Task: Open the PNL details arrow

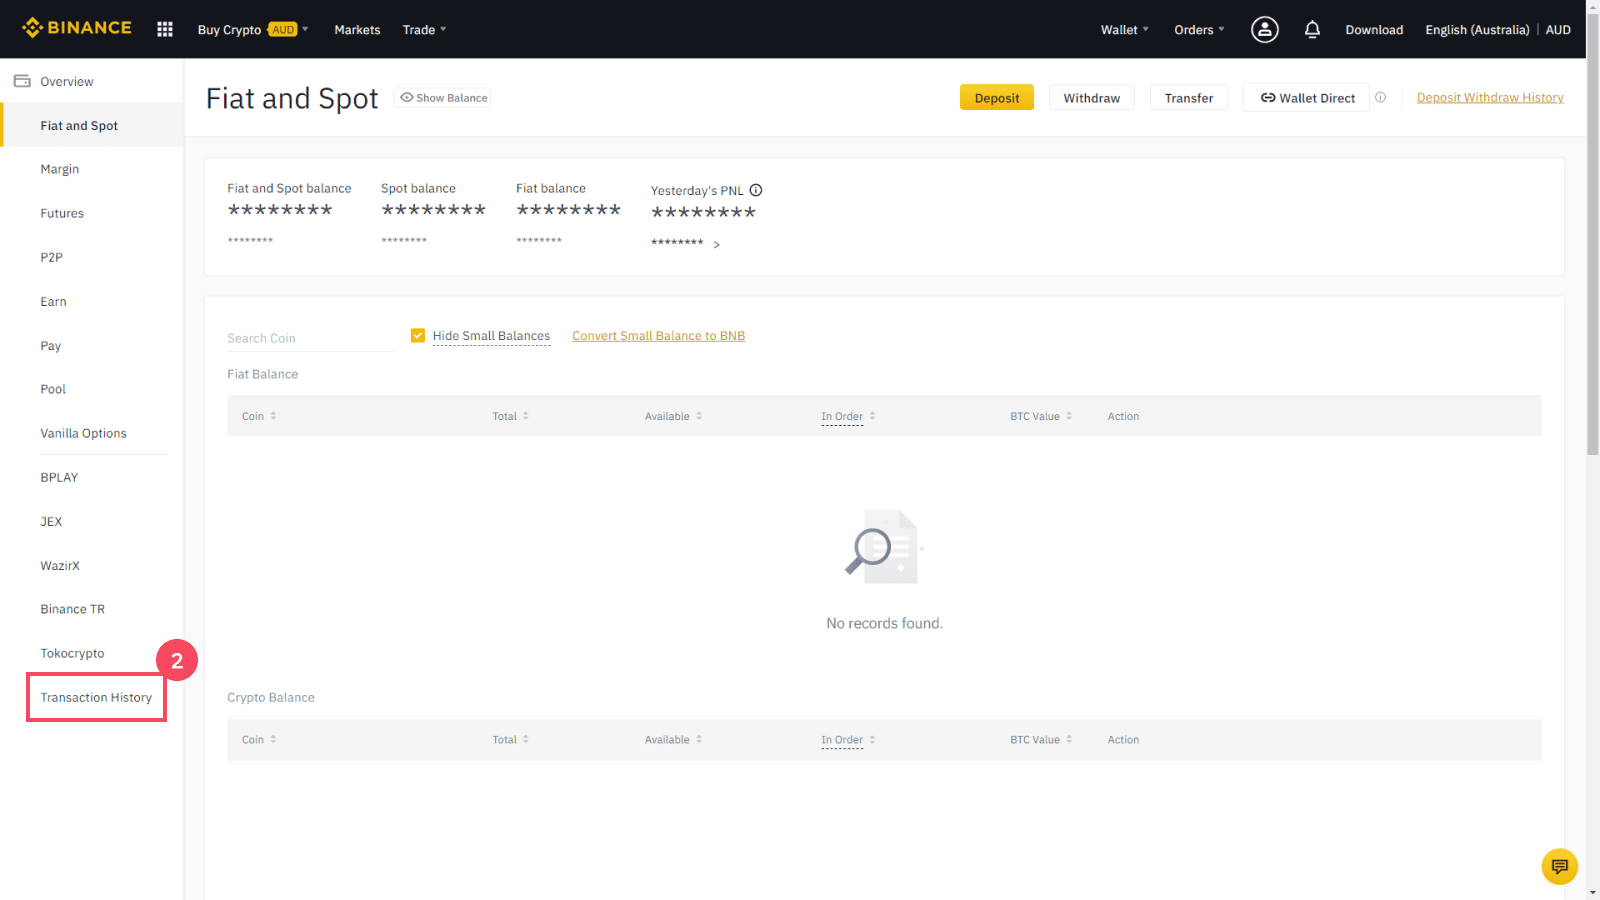Action: click(x=716, y=244)
